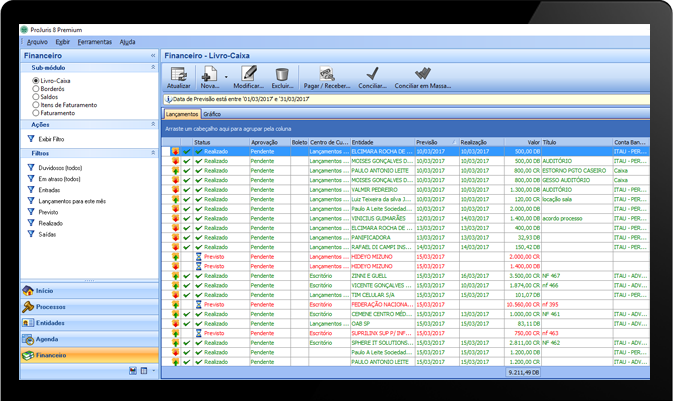Click the VINICIUS GUIMARÃES entity cell
Screen dimensions: 673x401
coord(382,219)
